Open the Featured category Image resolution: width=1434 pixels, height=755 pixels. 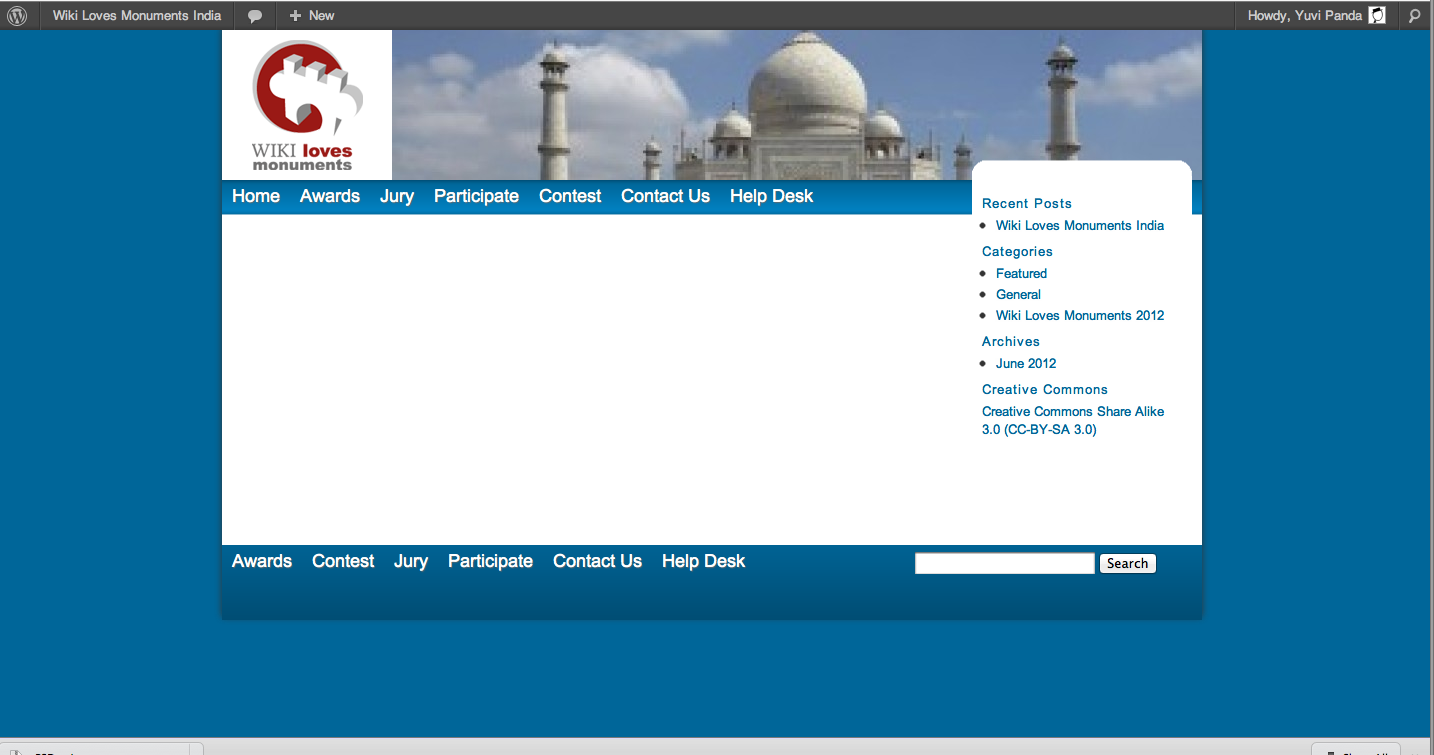1021,273
